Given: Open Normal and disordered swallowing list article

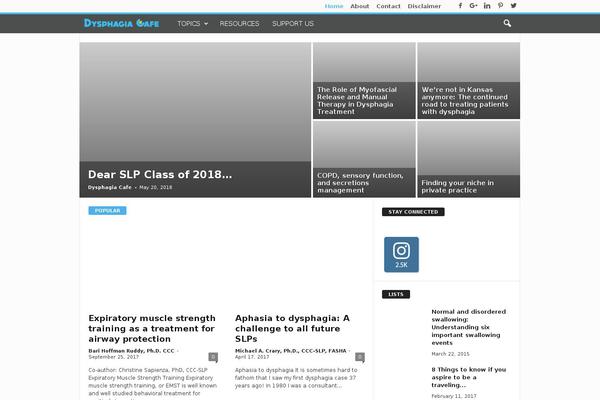Looking at the screenshot, I should coord(469,327).
